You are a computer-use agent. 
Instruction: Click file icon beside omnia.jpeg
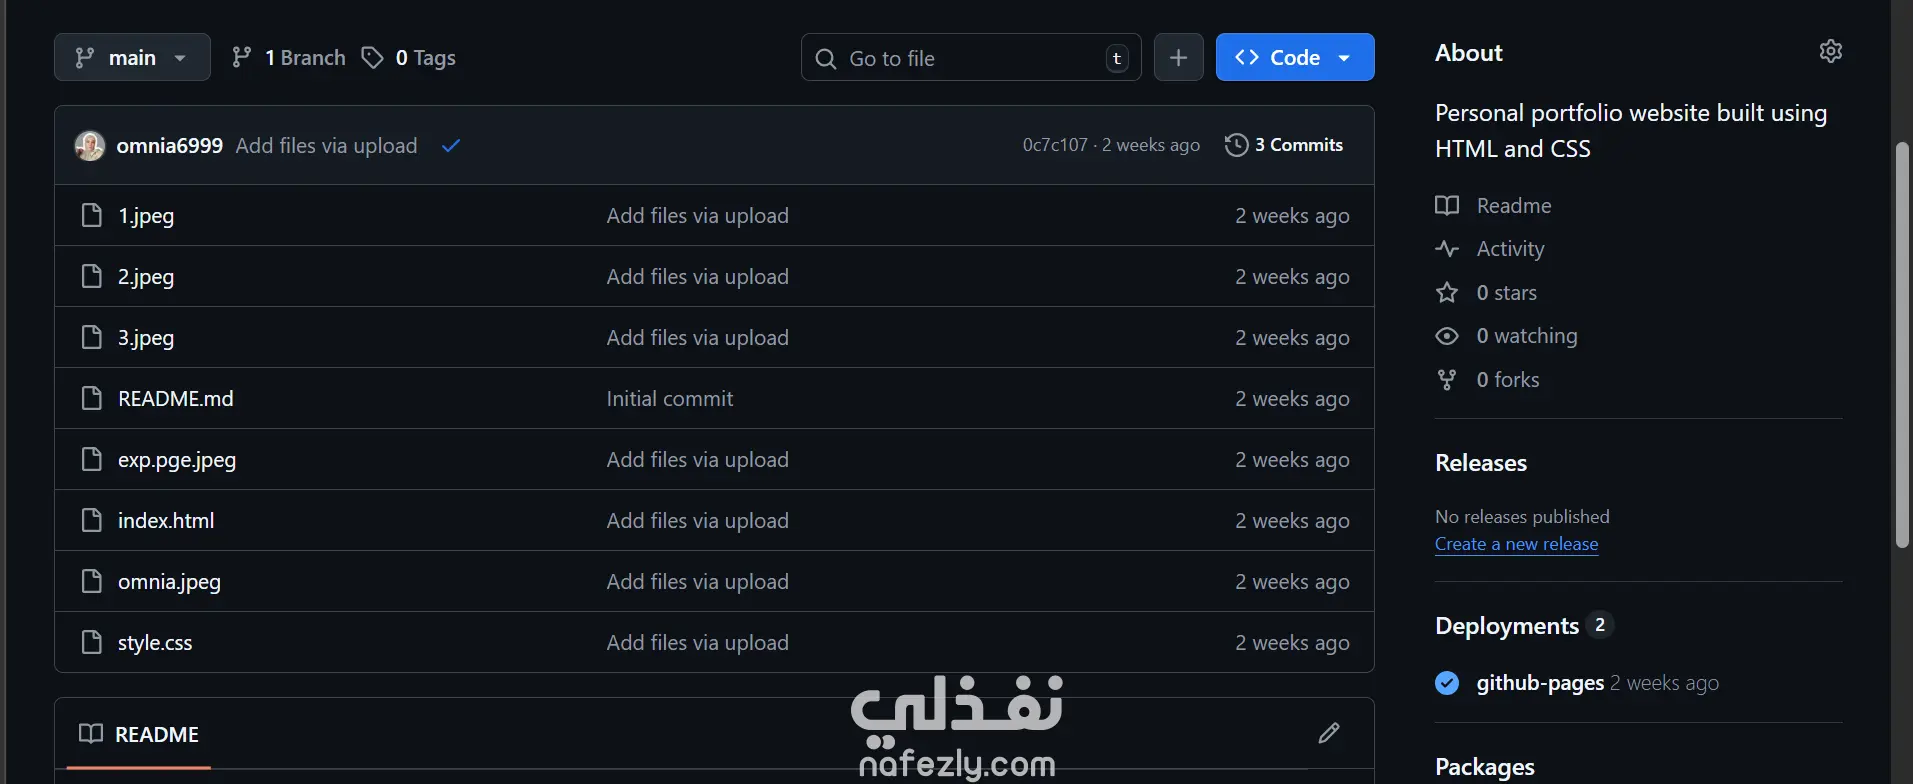click(x=91, y=581)
